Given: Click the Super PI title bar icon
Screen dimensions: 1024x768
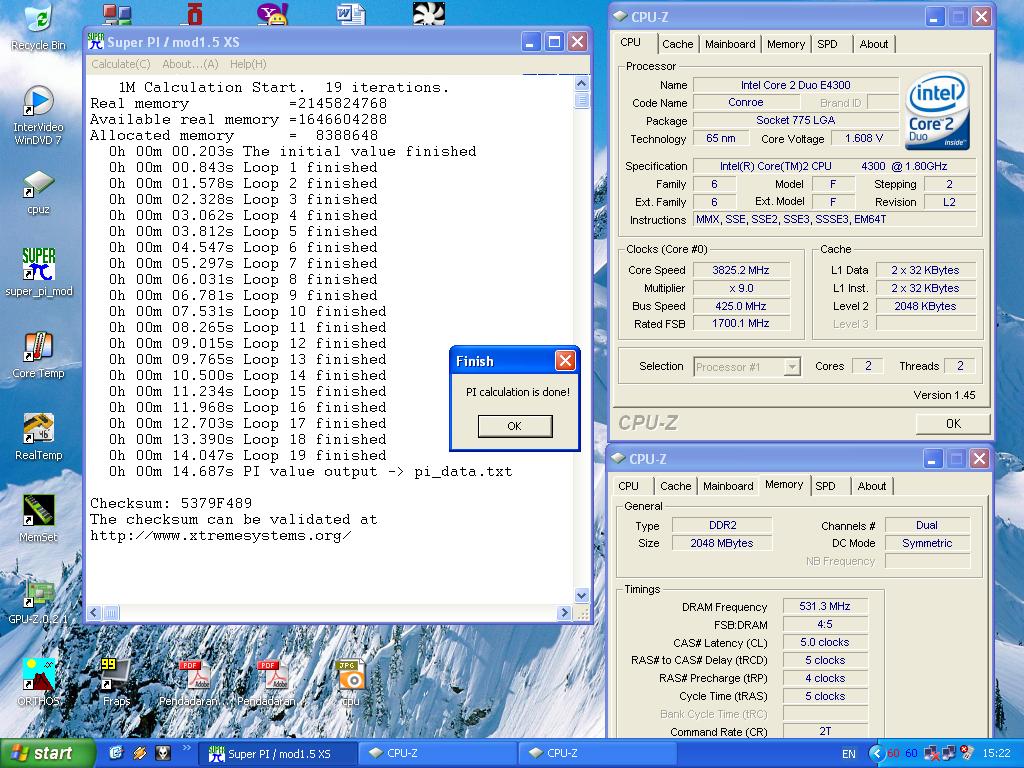Looking at the screenshot, I should 96,42.
